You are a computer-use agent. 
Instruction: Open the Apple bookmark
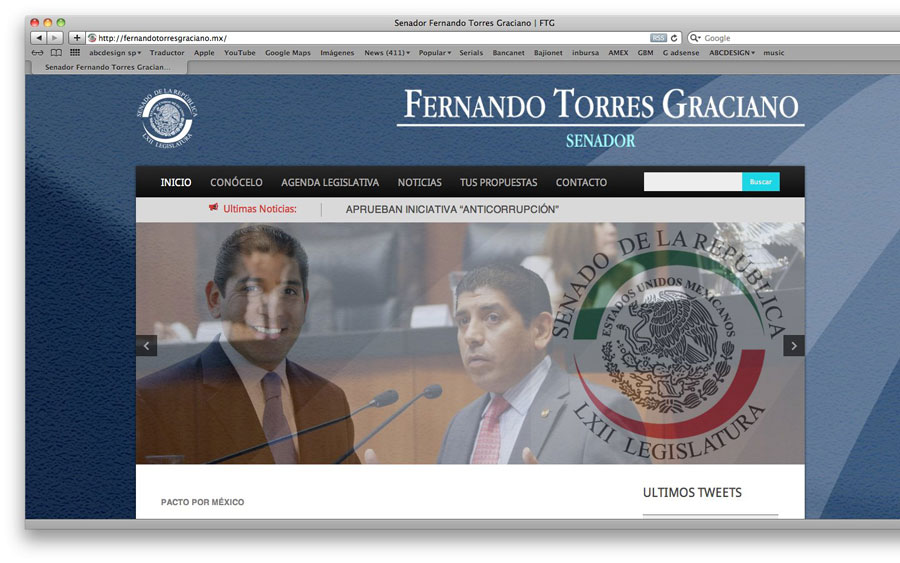pyautogui.click(x=204, y=53)
